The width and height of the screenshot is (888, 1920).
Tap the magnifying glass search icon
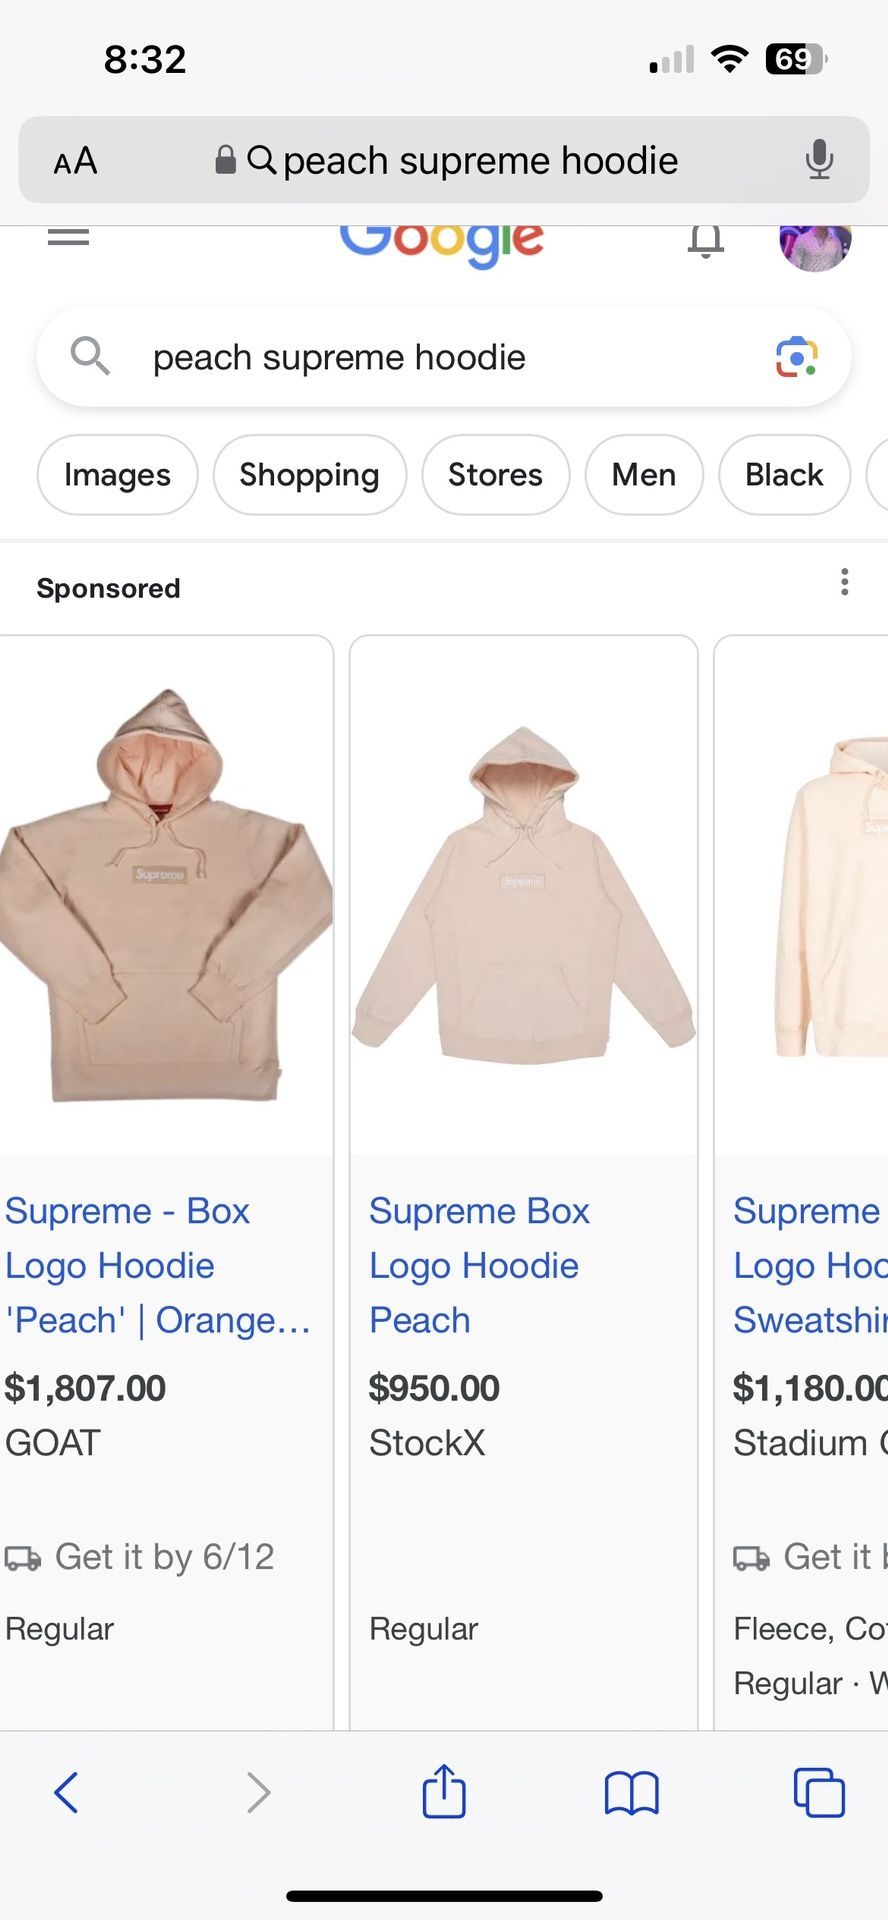[x=90, y=356]
